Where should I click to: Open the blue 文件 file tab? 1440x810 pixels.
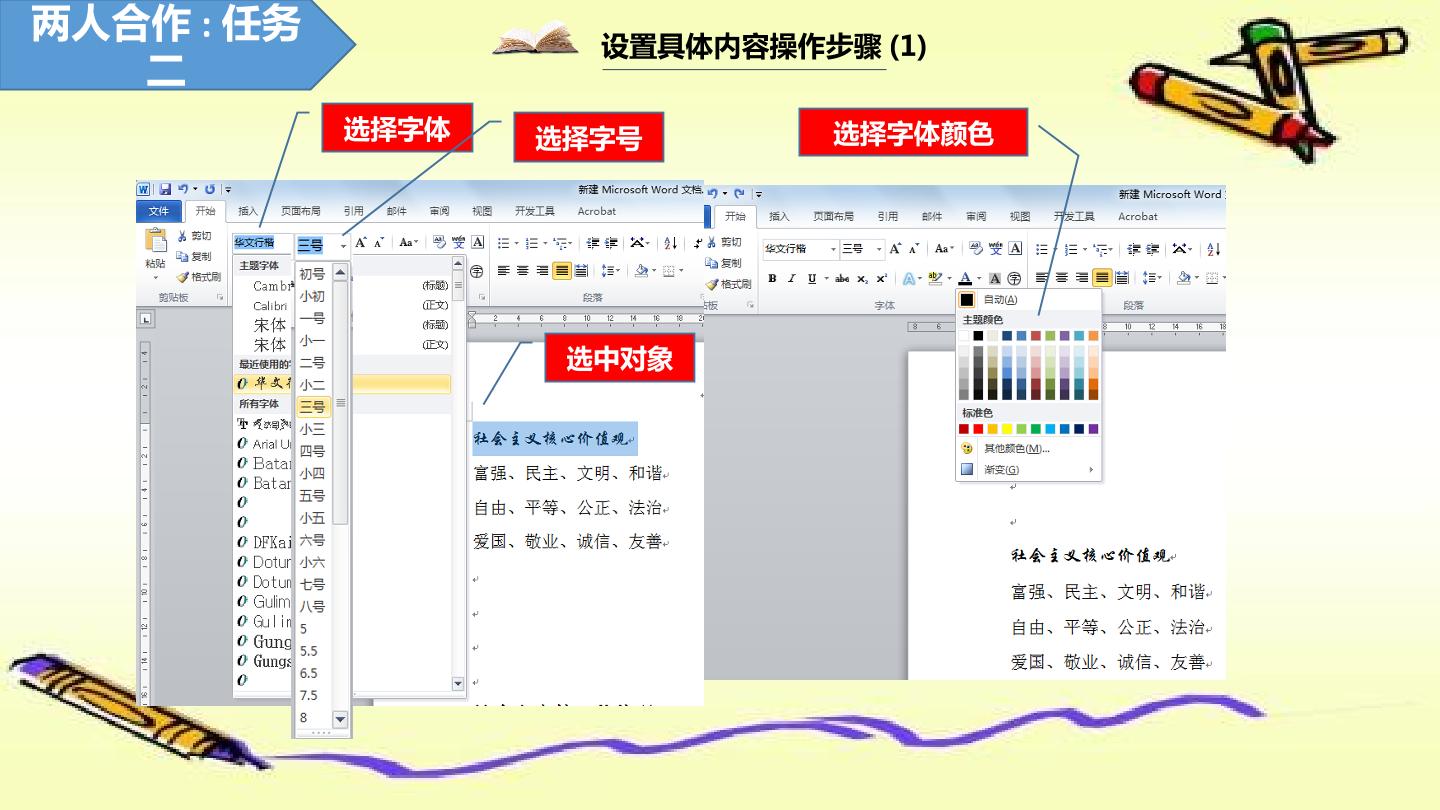(159, 211)
